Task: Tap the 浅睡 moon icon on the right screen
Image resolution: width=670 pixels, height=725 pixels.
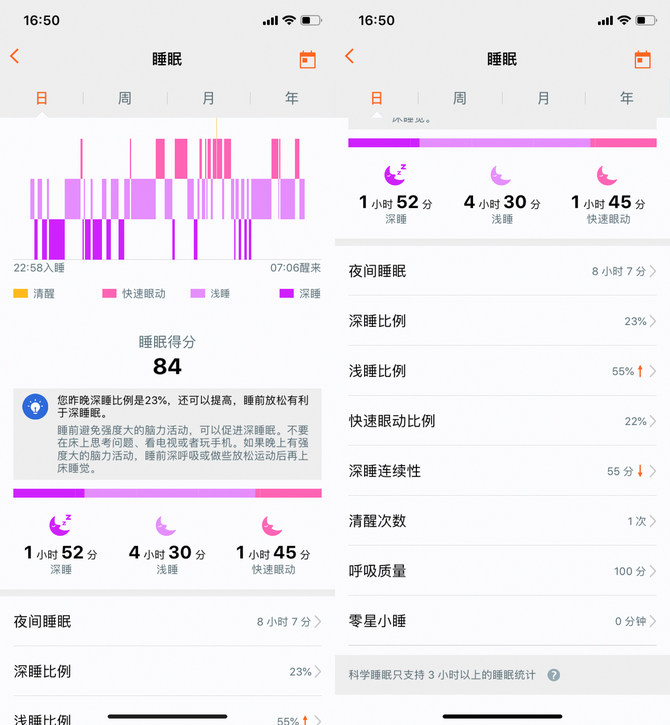Action: (501, 176)
